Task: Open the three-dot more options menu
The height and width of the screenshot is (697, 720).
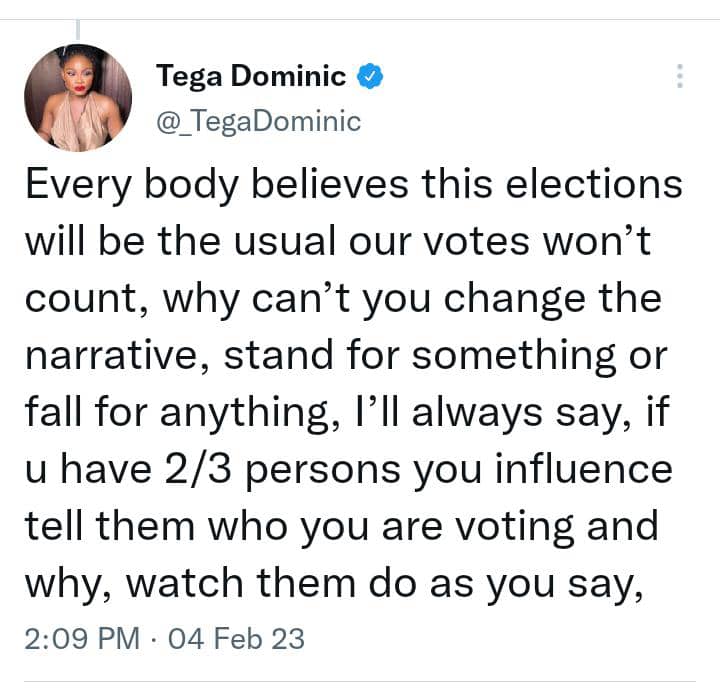Action: [x=679, y=77]
